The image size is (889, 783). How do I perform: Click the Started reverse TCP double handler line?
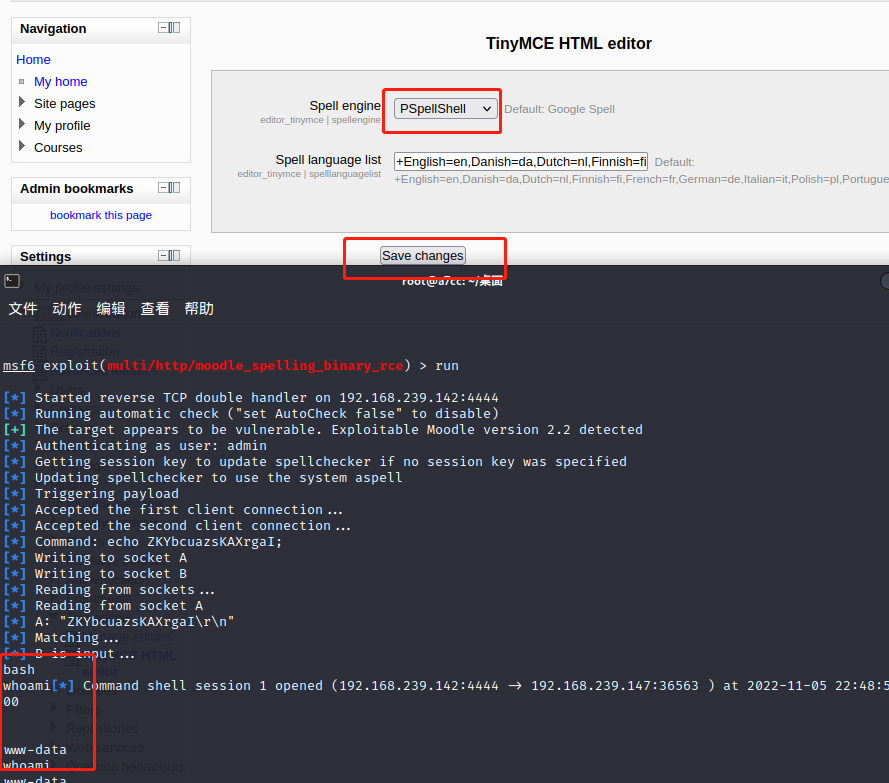[251, 398]
